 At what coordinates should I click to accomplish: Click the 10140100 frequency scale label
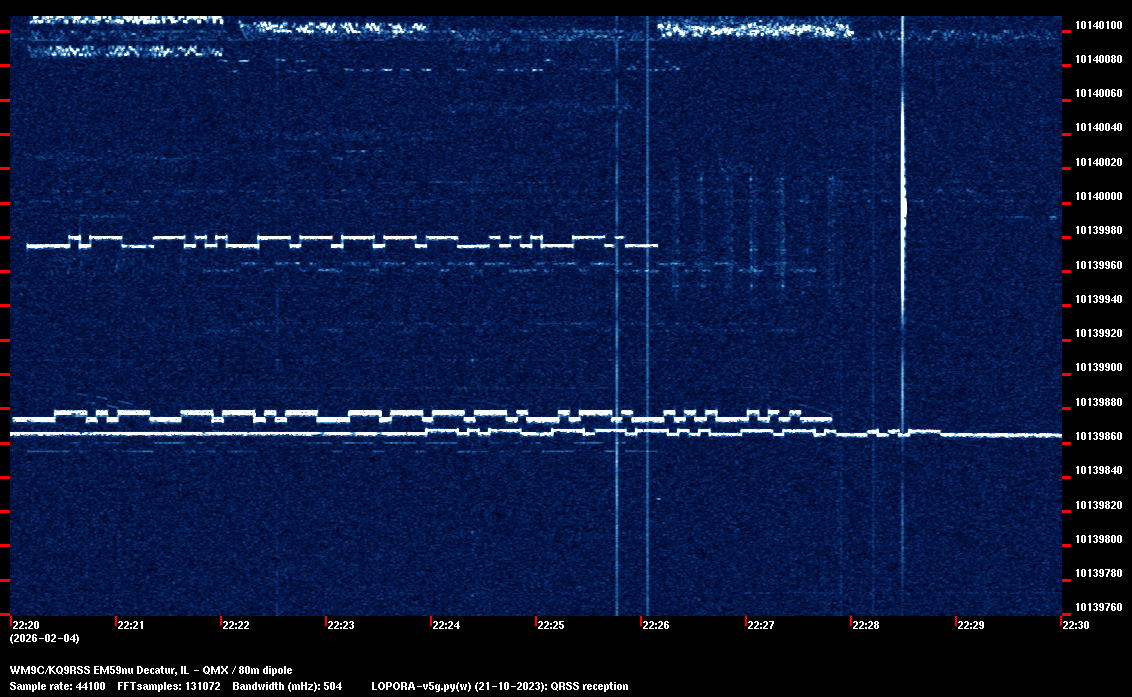click(1096, 25)
